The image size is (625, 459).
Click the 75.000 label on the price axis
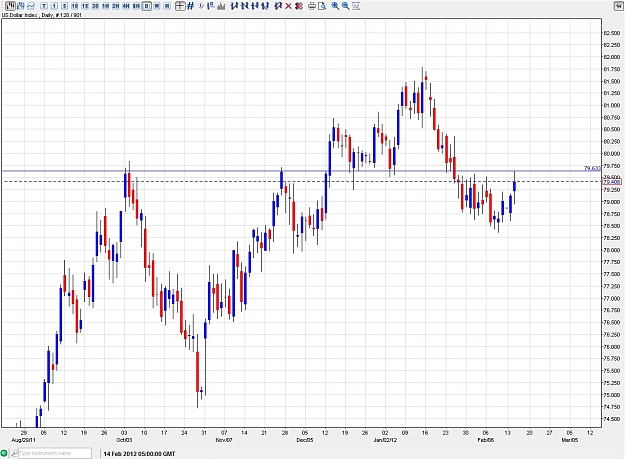[x=612, y=395]
